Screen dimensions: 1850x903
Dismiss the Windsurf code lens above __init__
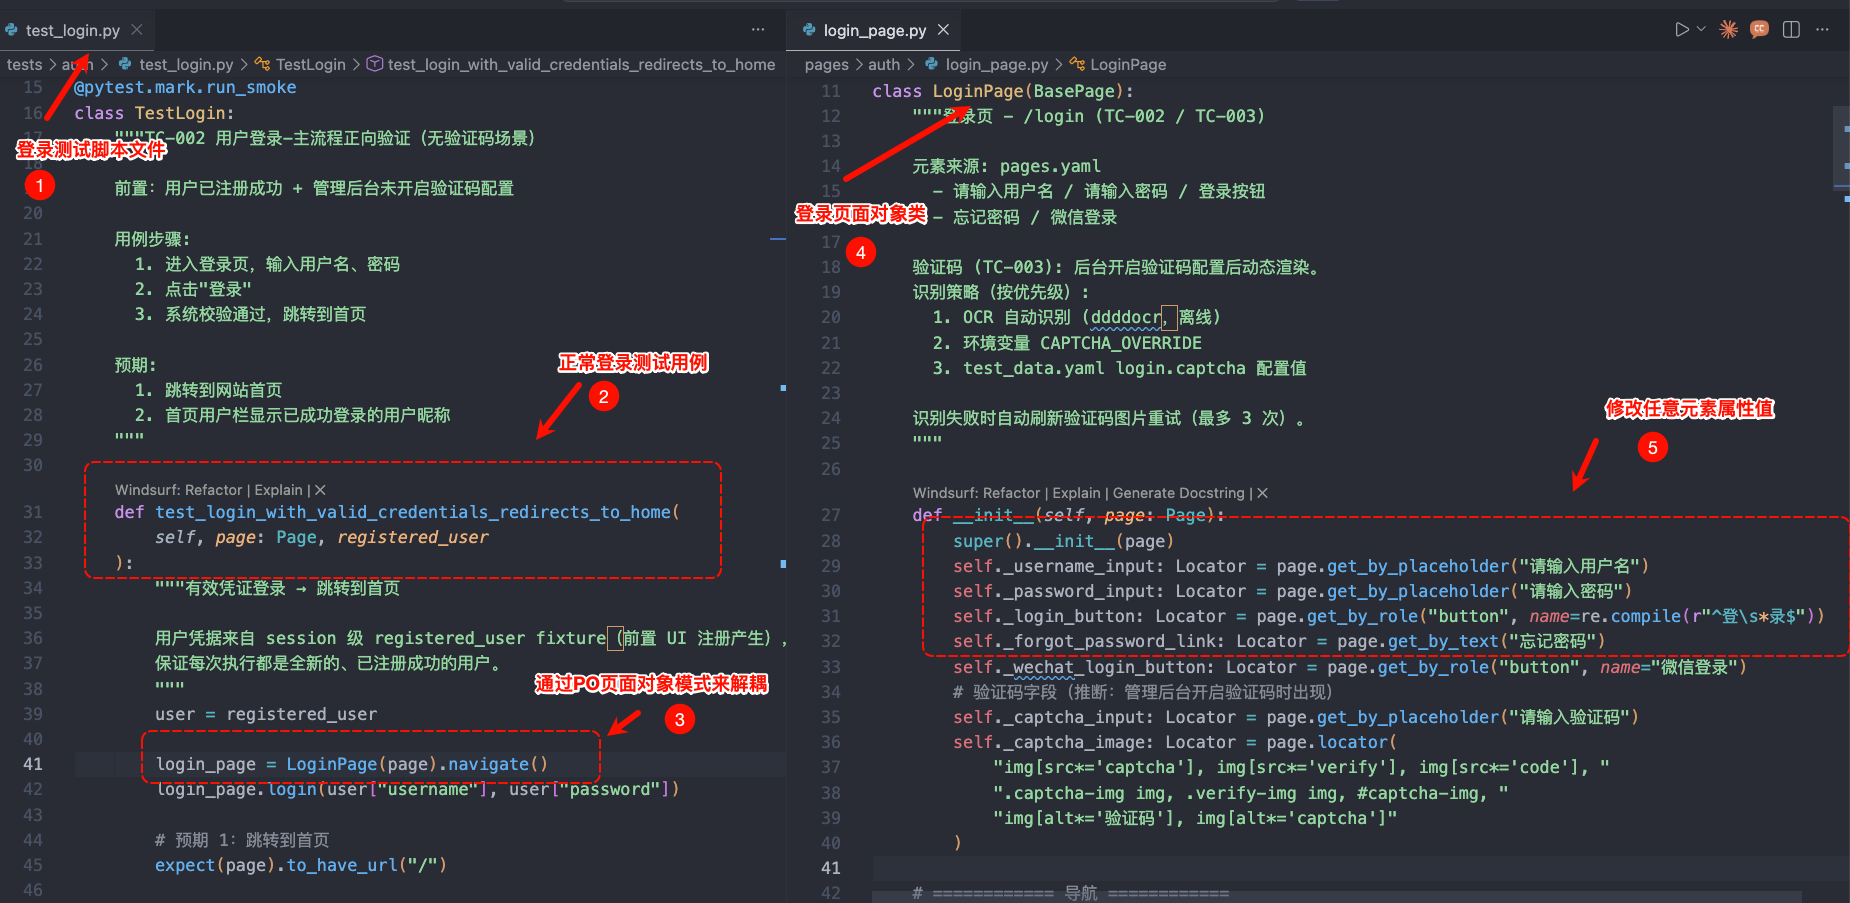coord(1262,493)
